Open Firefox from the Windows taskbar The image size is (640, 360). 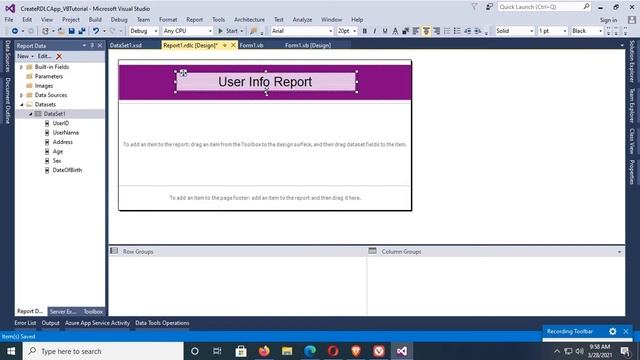264,351
